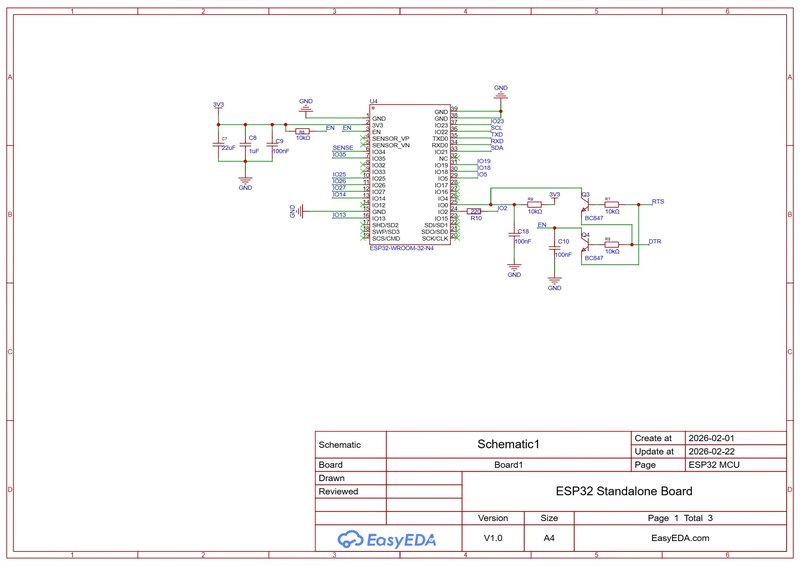Click the RXD0 pin name in U4
This screenshot has width=800, height=566.
(x=440, y=145)
